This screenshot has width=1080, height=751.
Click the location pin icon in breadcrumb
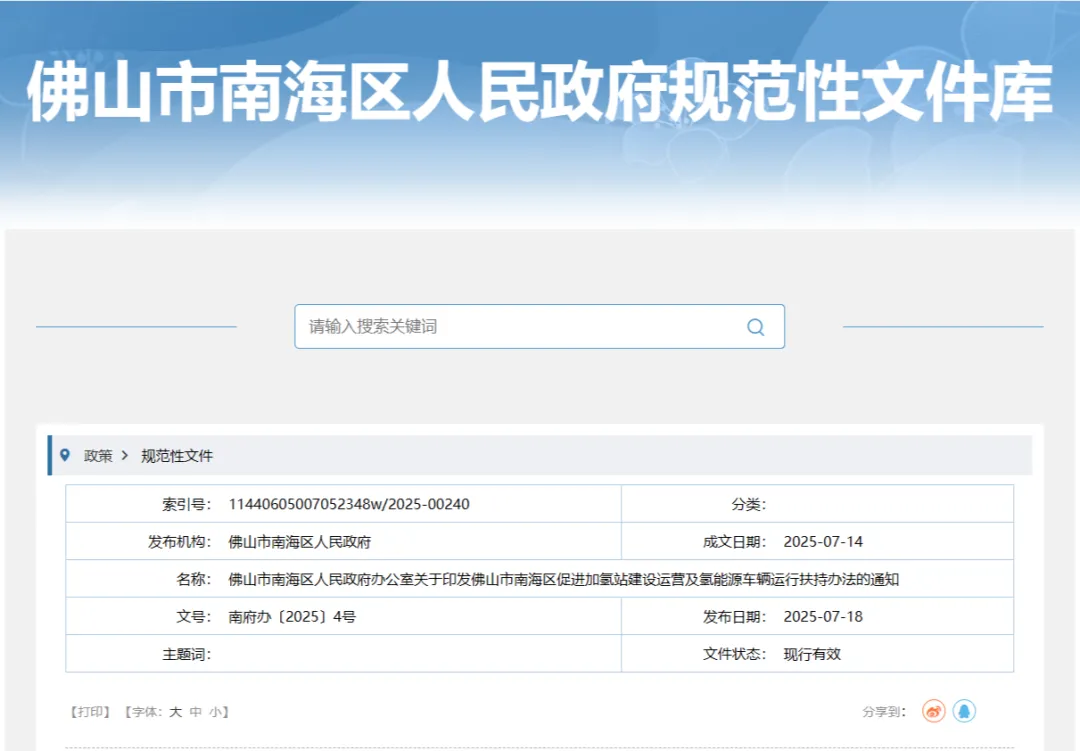point(66,454)
